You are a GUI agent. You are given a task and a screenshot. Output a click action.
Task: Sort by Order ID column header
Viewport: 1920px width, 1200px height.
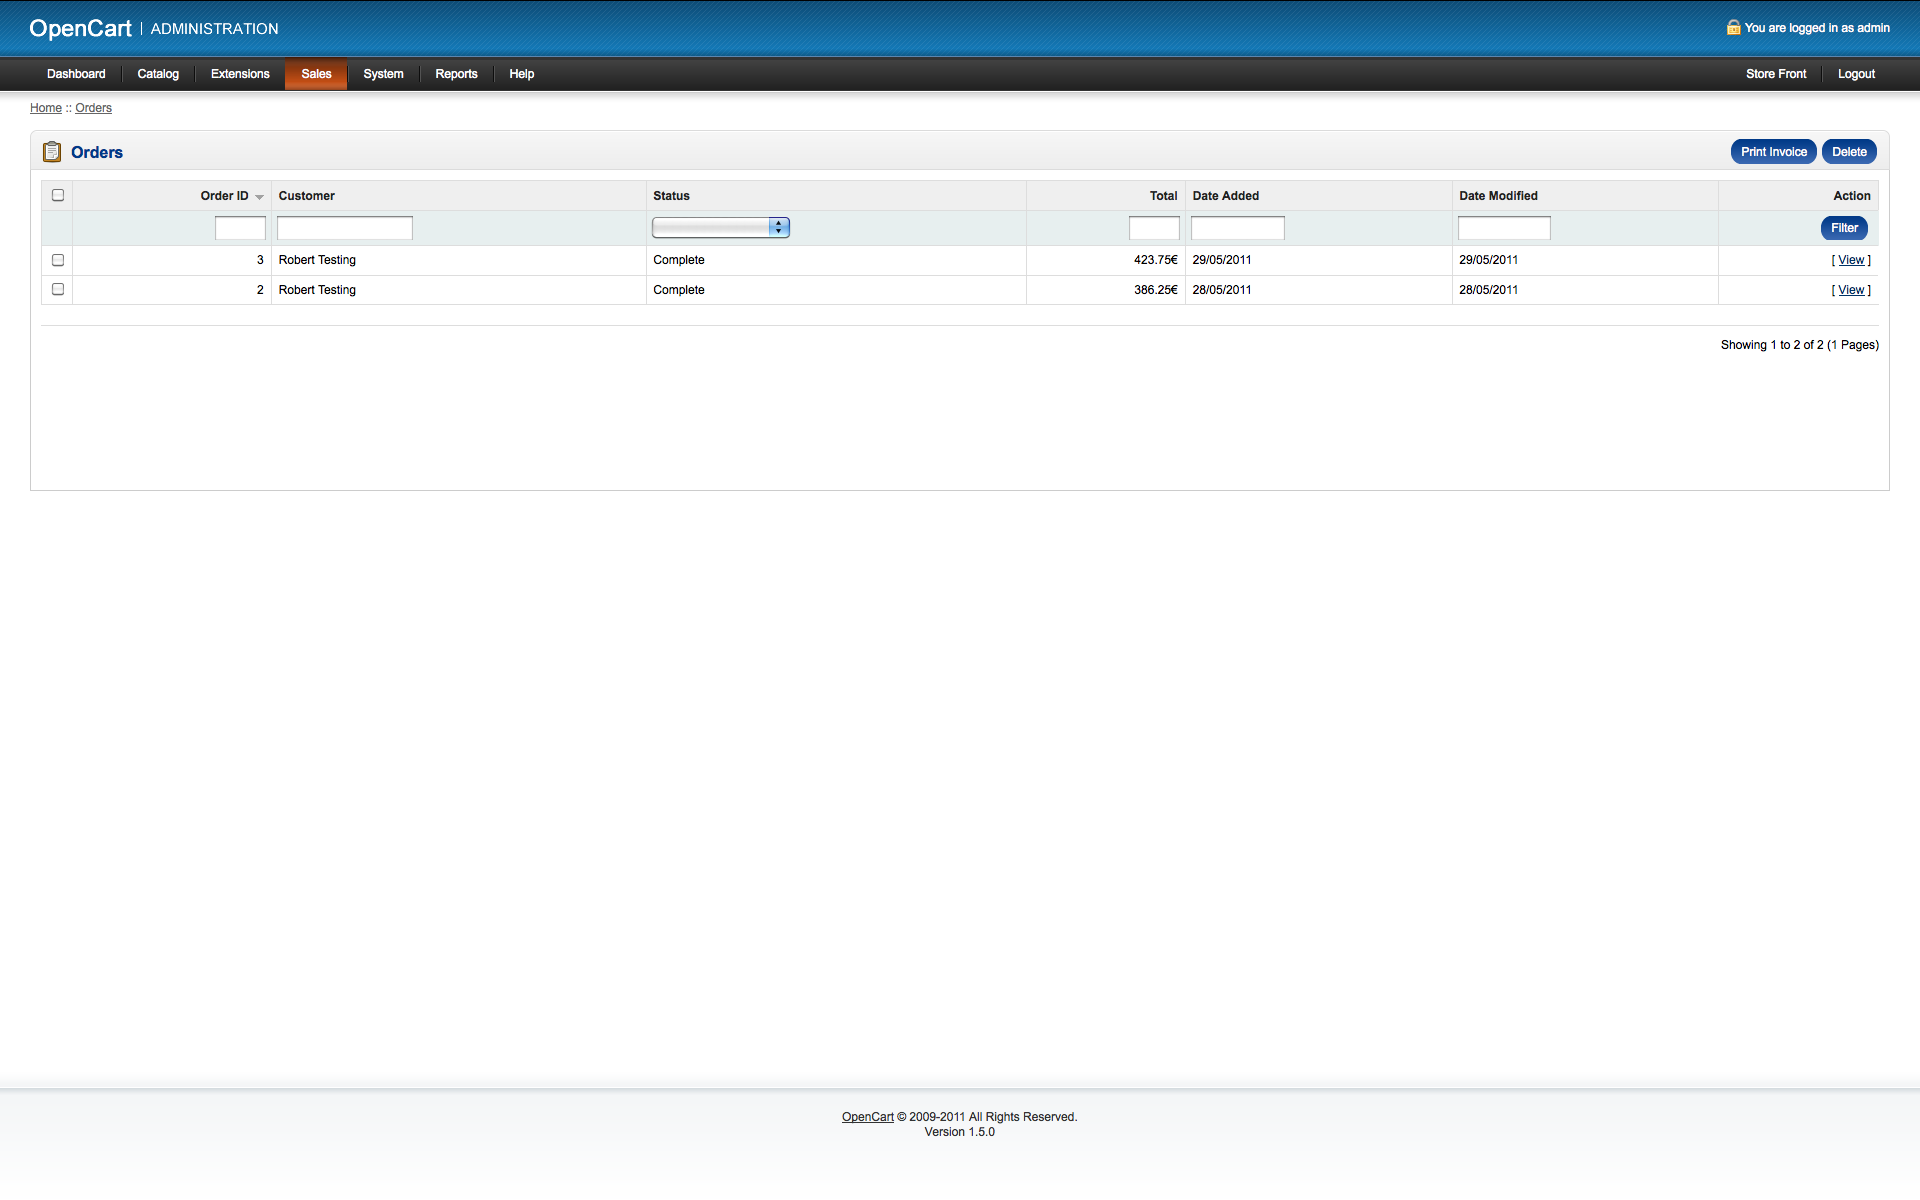224,196
